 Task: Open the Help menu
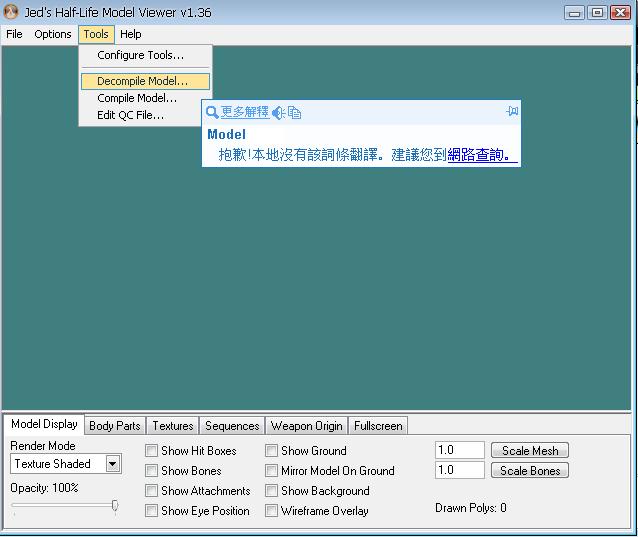[x=131, y=34]
